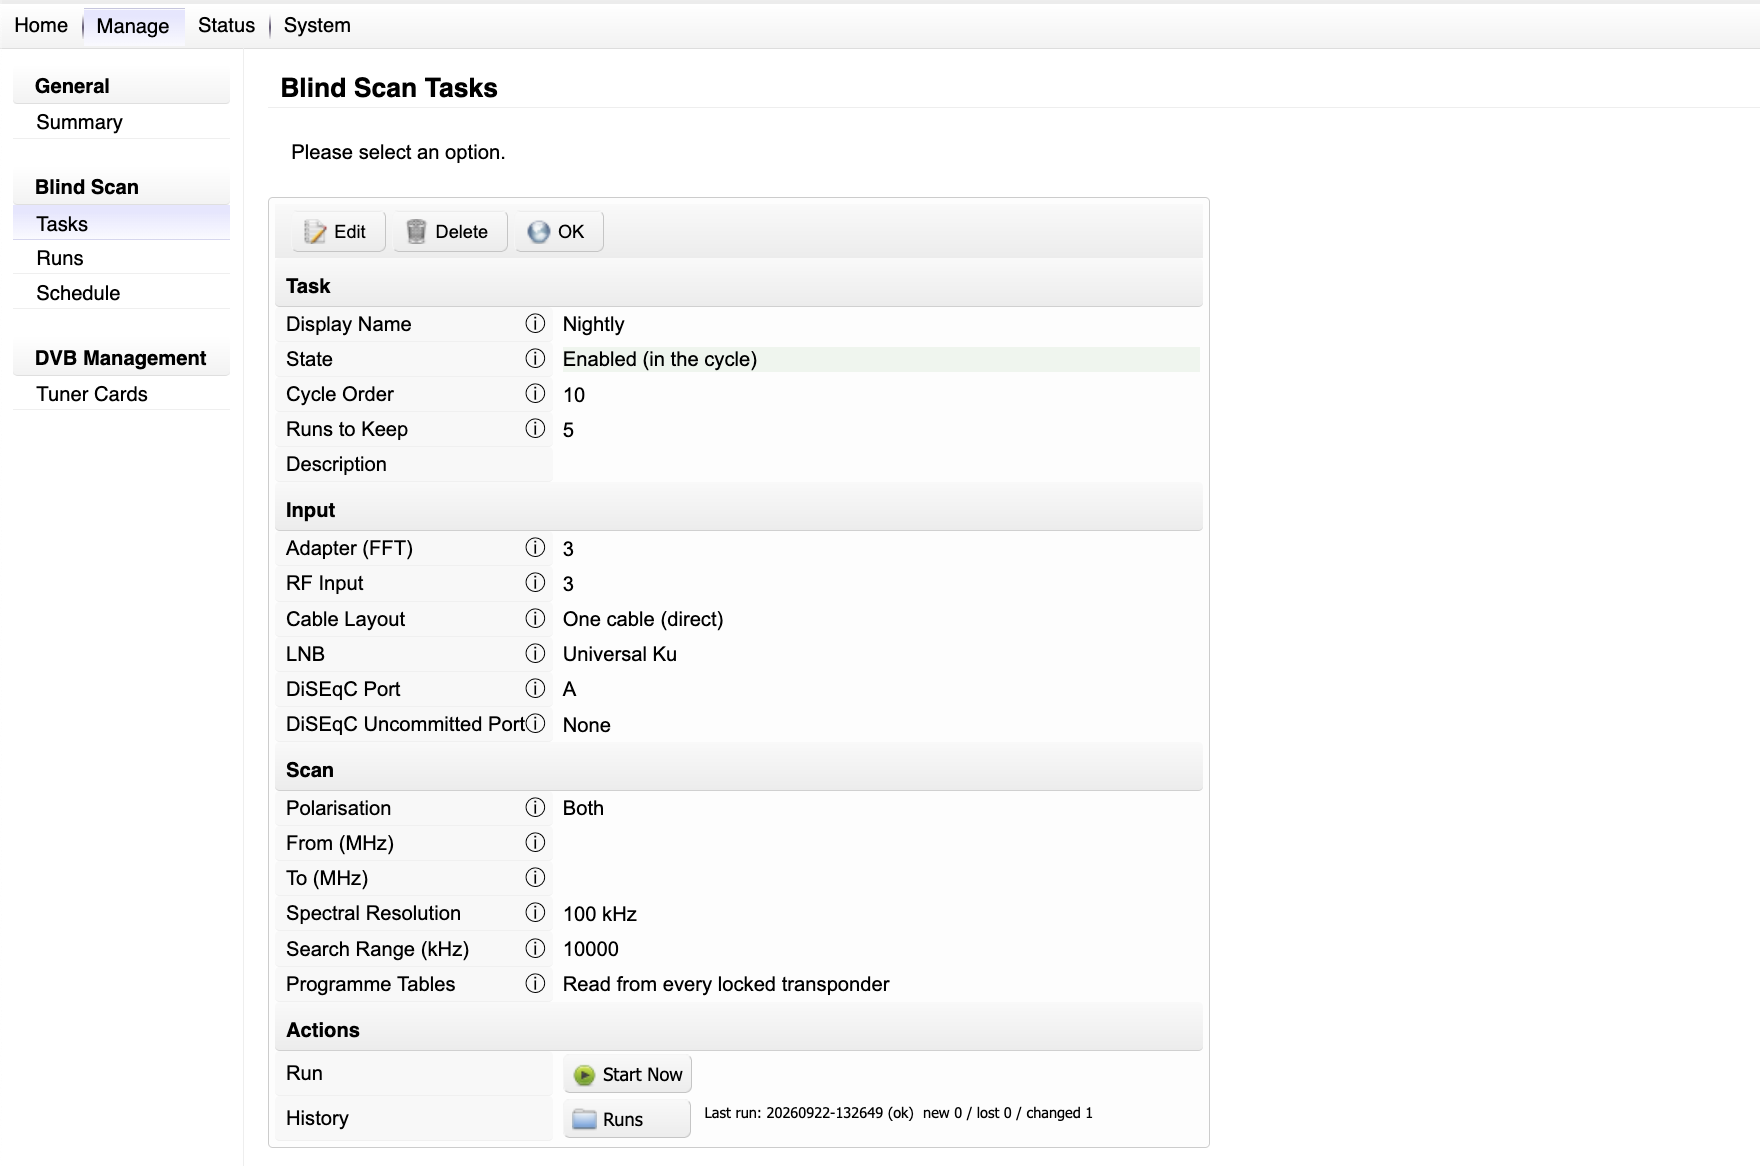The image size is (1760, 1166).
Task: Show info for Adapter (FFT)
Action: click(x=535, y=547)
